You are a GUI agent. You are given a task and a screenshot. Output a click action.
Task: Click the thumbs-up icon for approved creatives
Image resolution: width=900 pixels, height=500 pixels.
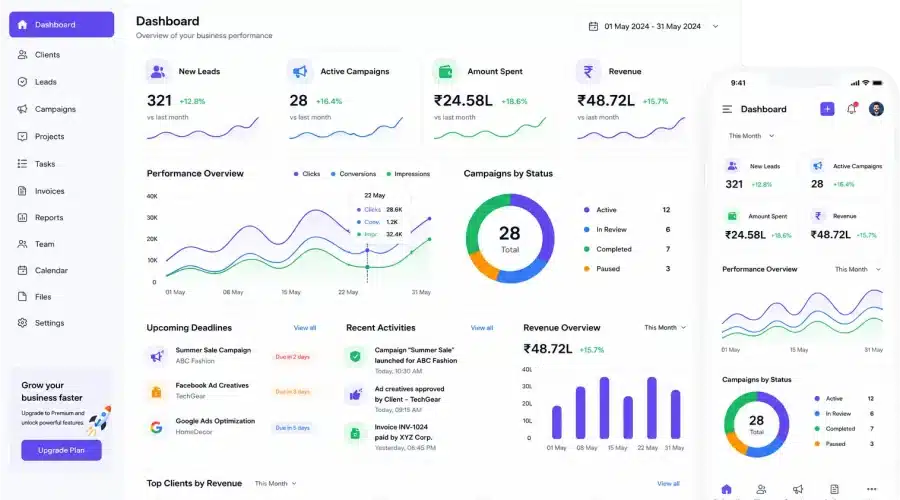355,394
